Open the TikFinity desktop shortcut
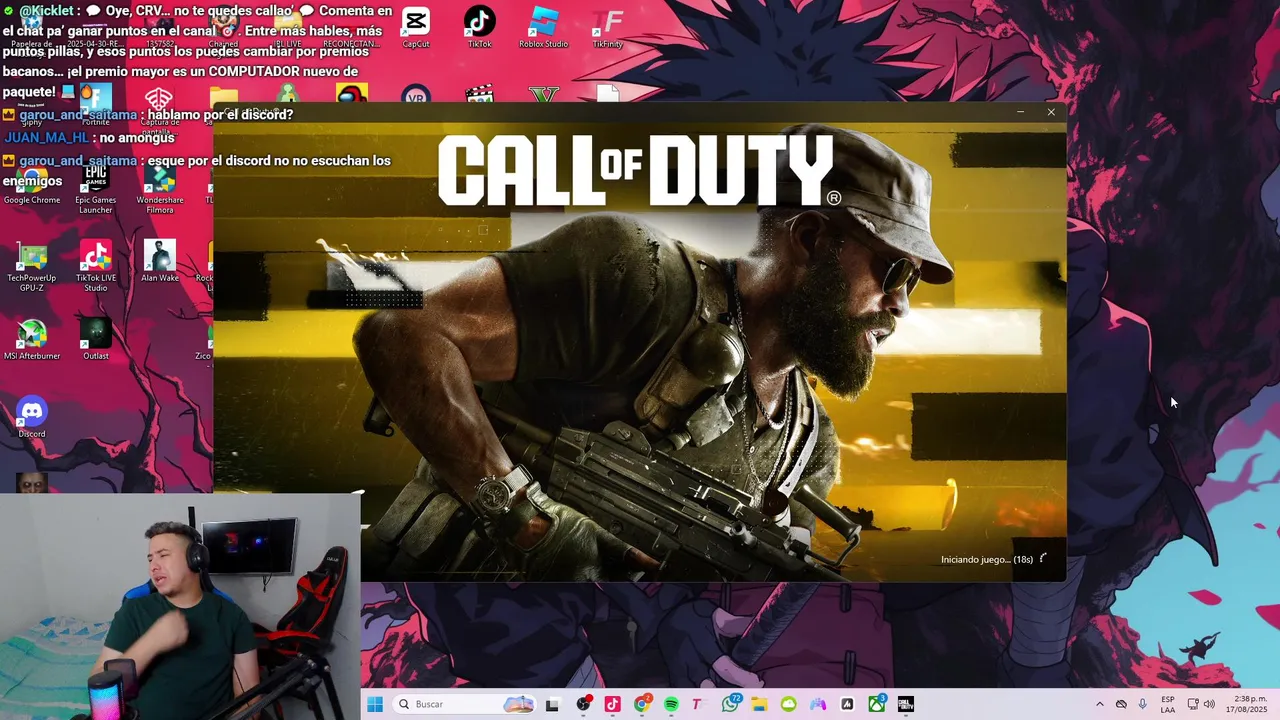The image size is (1280, 720). click(x=607, y=27)
